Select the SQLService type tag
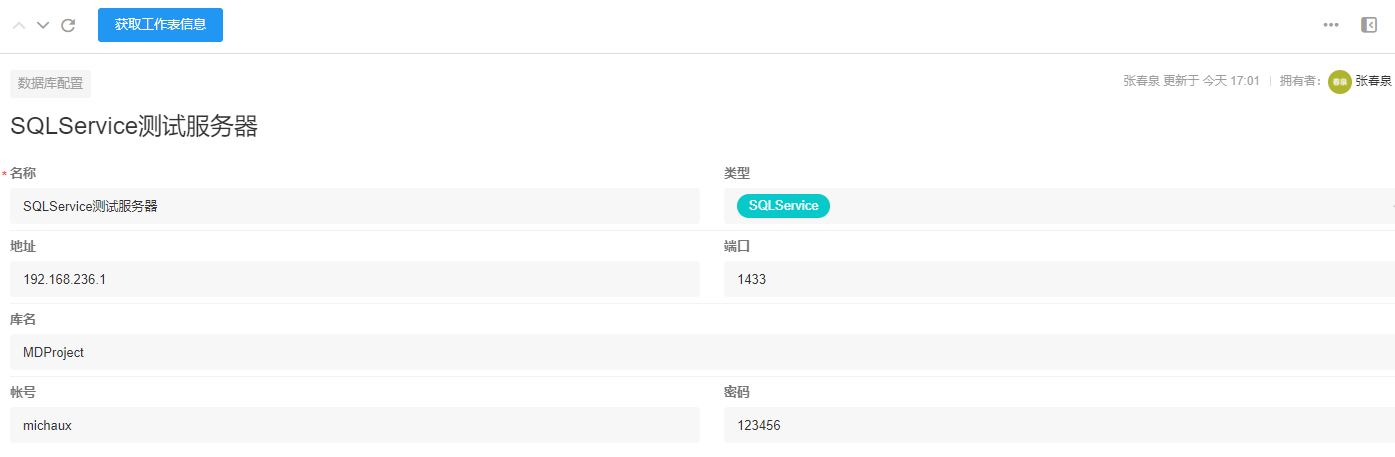The height and width of the screenshot is (457, 1395). (x=783, y=206)
